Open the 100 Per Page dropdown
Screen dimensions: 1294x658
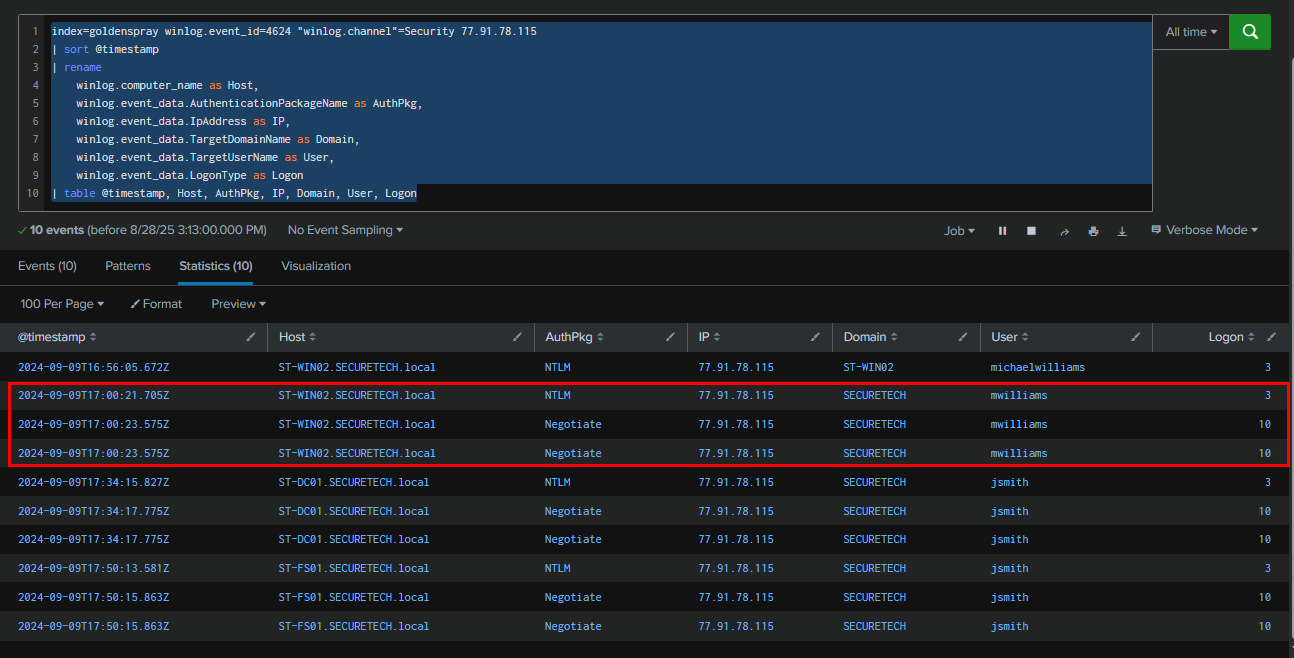pos(62,304)
